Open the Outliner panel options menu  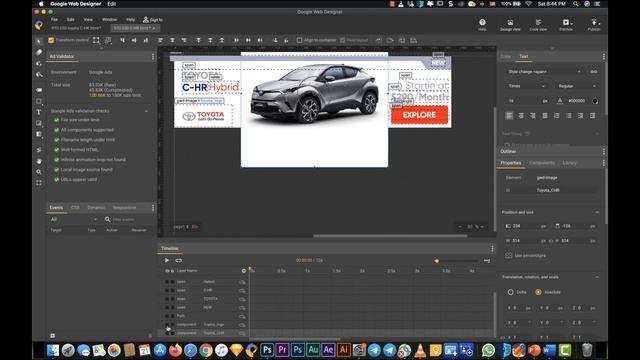coord(604,151)
